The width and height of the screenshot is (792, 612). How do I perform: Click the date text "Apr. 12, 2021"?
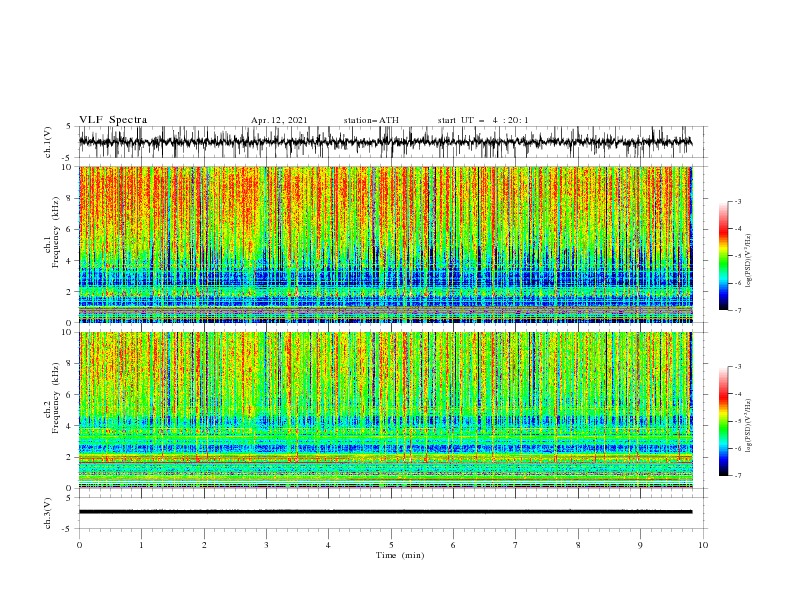point(279,120)
